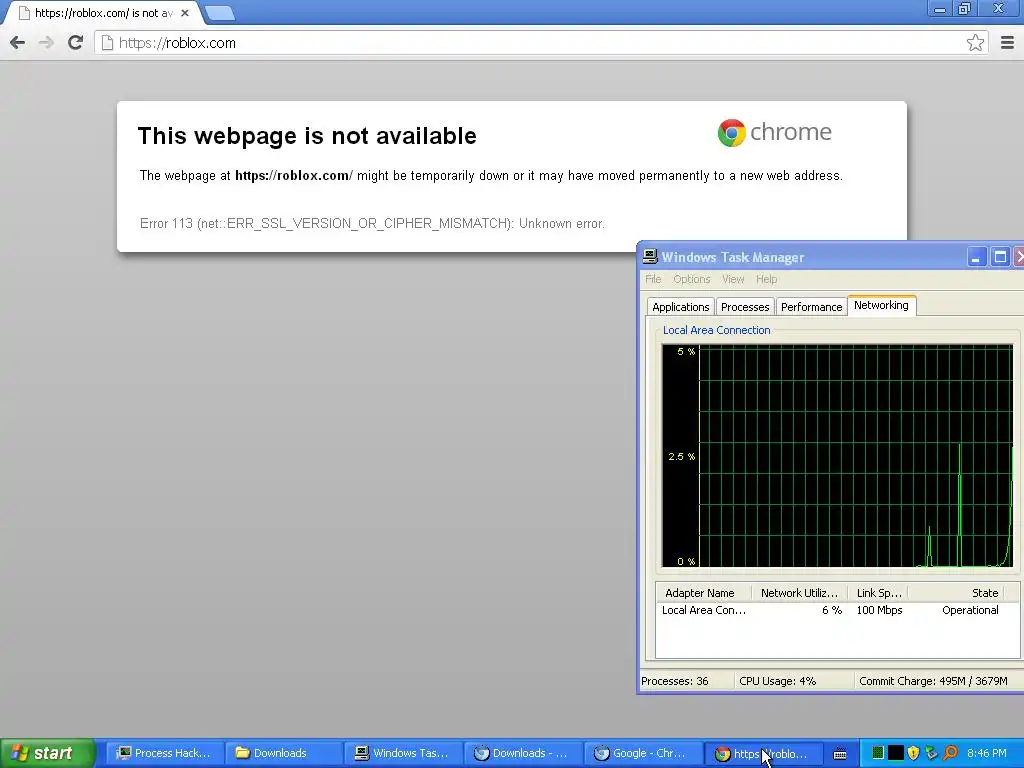Switch to the Performance tab

811,307
